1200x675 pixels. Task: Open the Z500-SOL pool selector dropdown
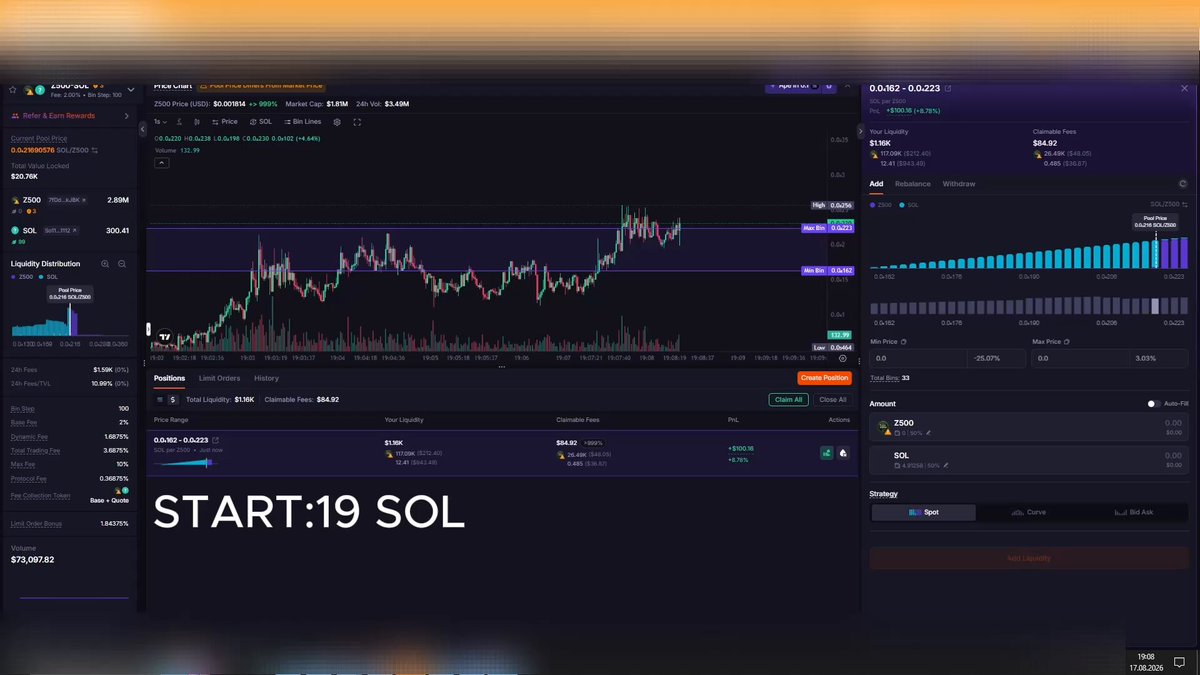click(129, 89)
